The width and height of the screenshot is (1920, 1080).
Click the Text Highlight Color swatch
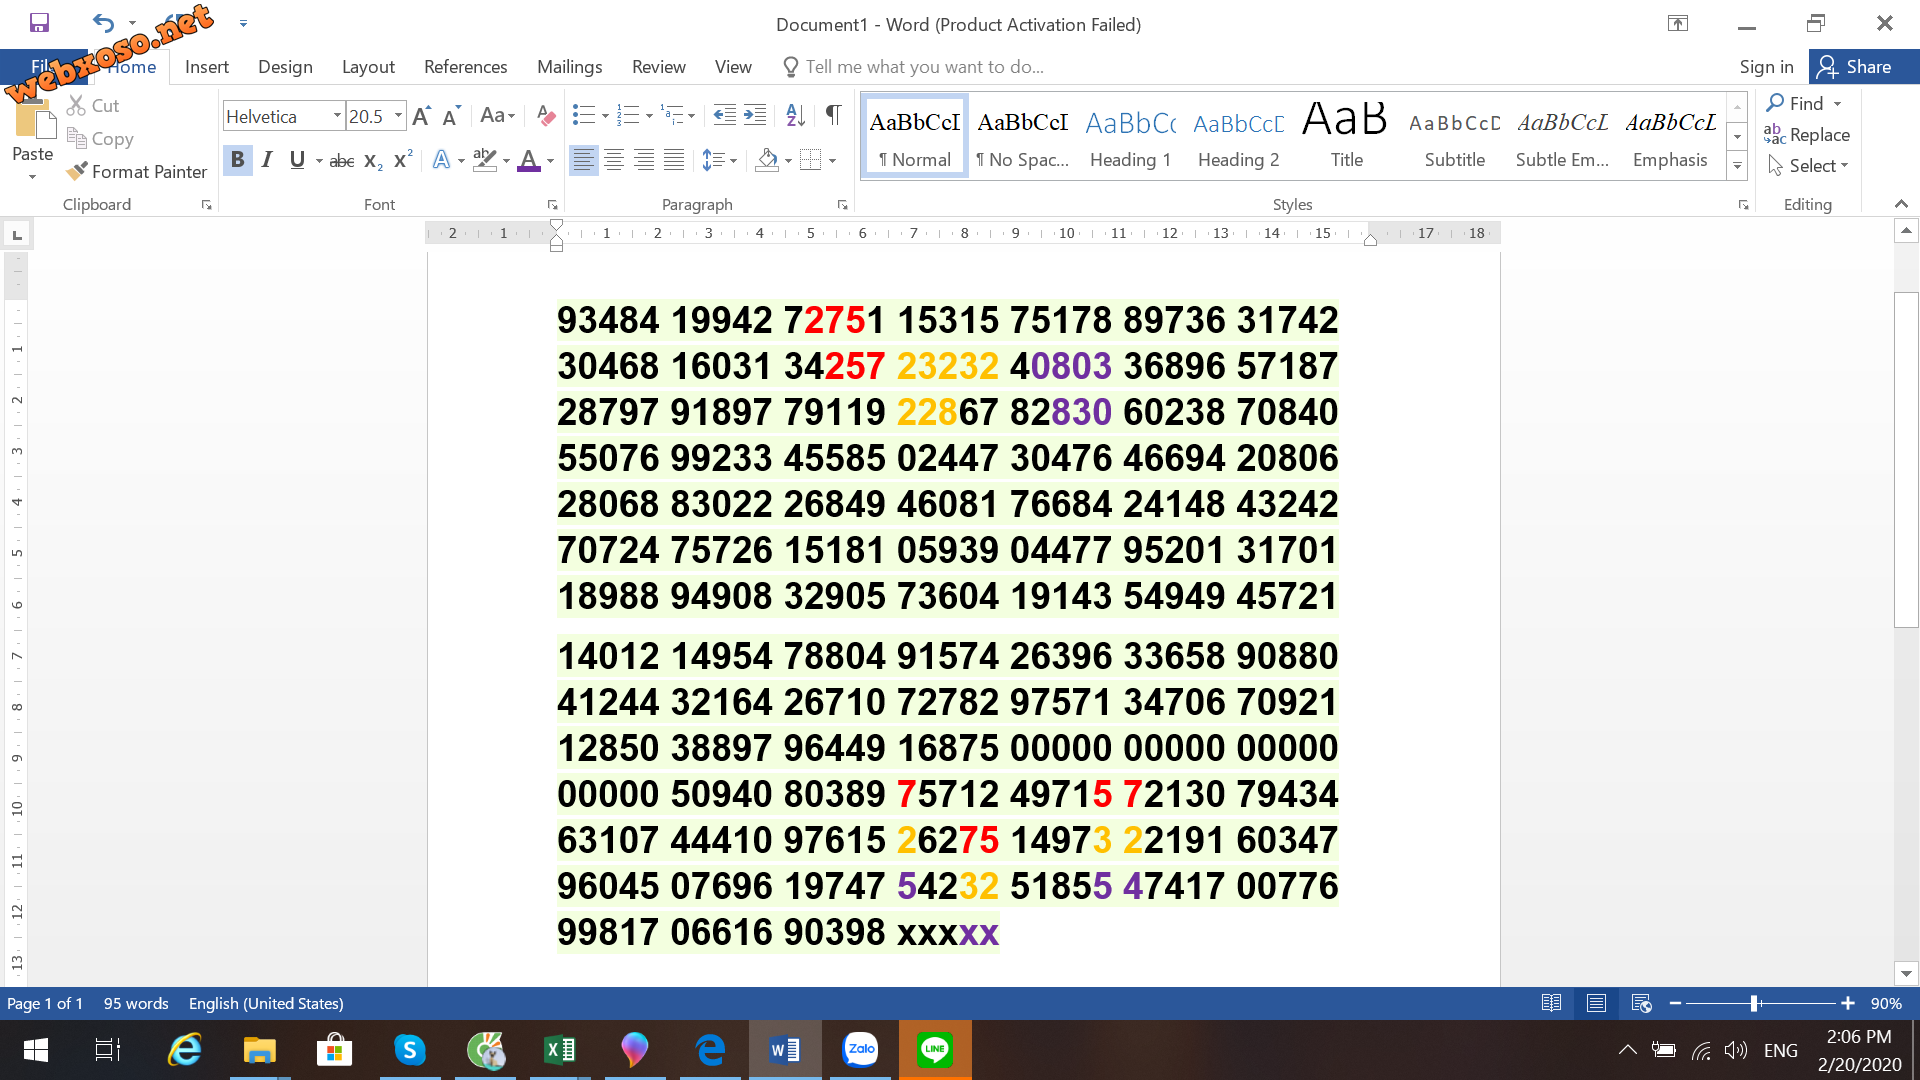[485, 160]
